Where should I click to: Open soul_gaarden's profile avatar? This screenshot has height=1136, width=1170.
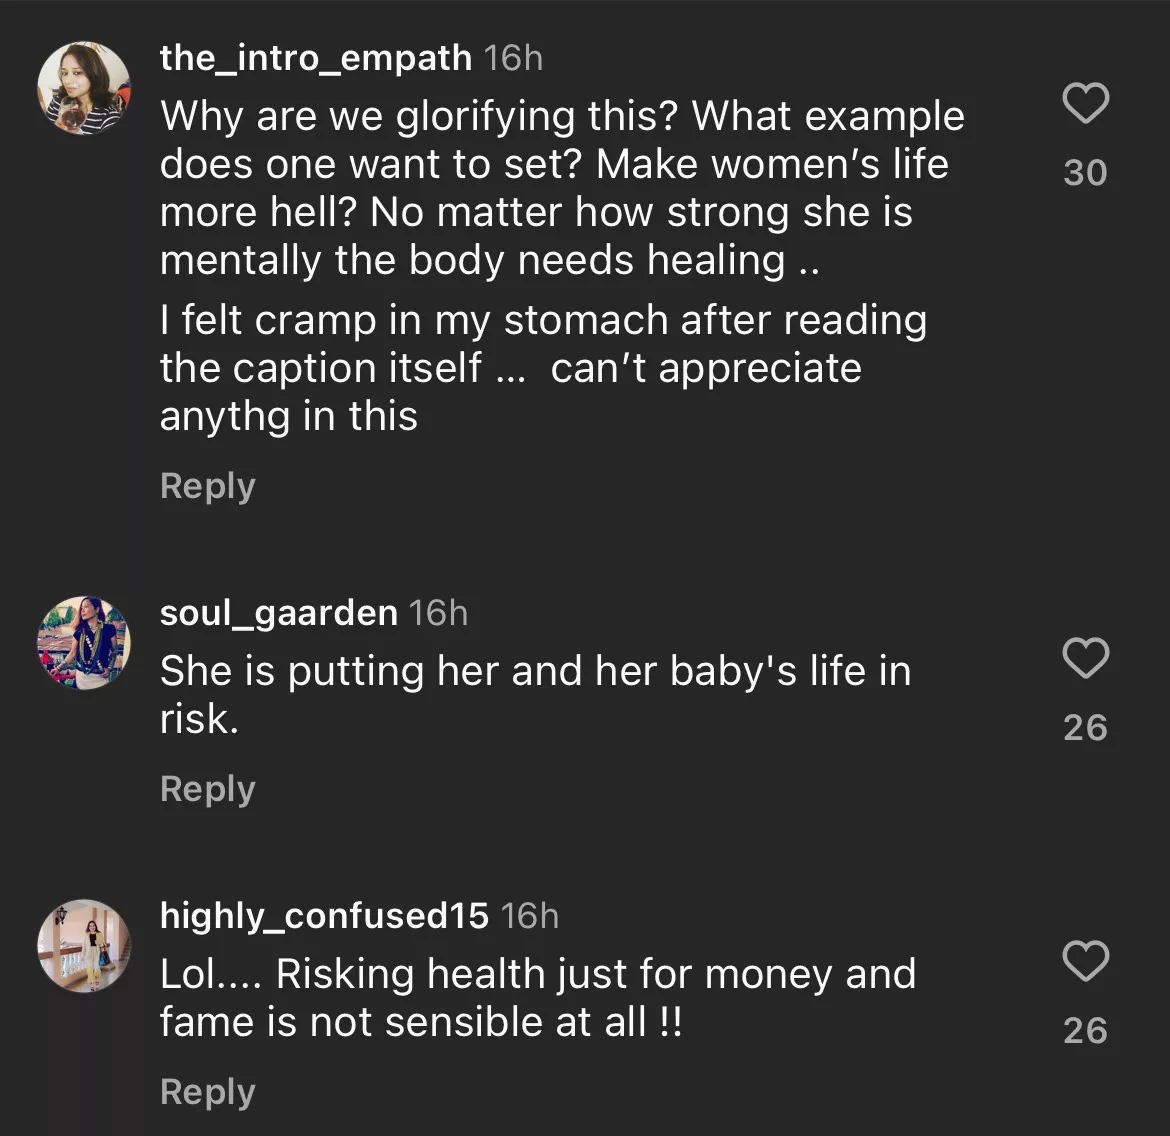(84, 643)
